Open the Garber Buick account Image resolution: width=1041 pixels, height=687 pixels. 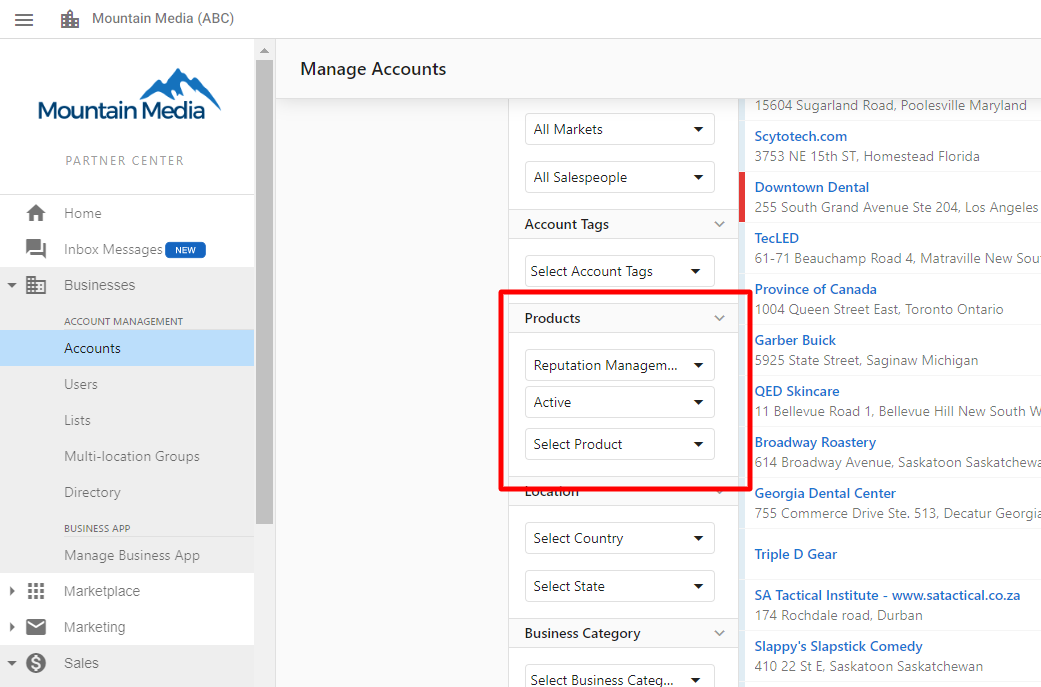pyautogui.click(x=795, y=340)
